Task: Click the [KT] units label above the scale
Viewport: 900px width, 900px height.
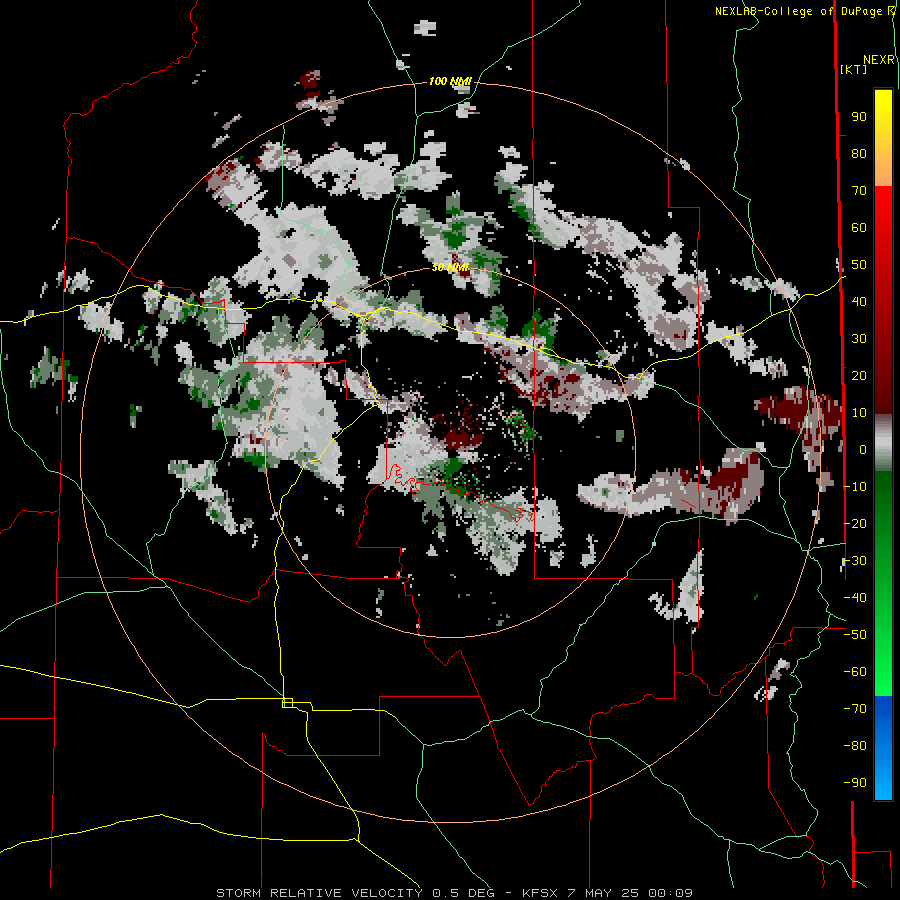Action: (x=854, y=69)
